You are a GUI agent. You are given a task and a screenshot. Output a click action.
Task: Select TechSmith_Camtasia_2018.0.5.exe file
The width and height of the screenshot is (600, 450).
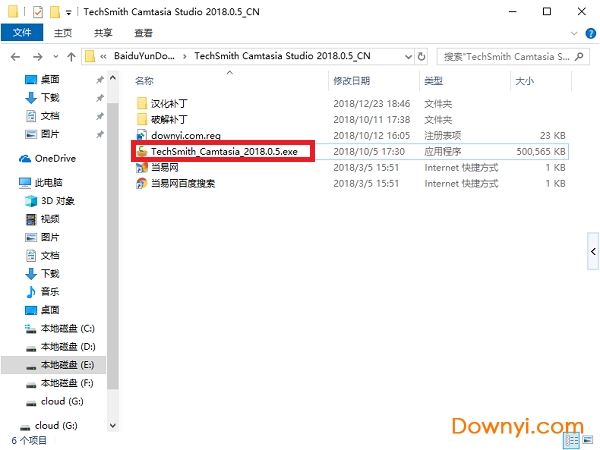[x=224, y=152]
